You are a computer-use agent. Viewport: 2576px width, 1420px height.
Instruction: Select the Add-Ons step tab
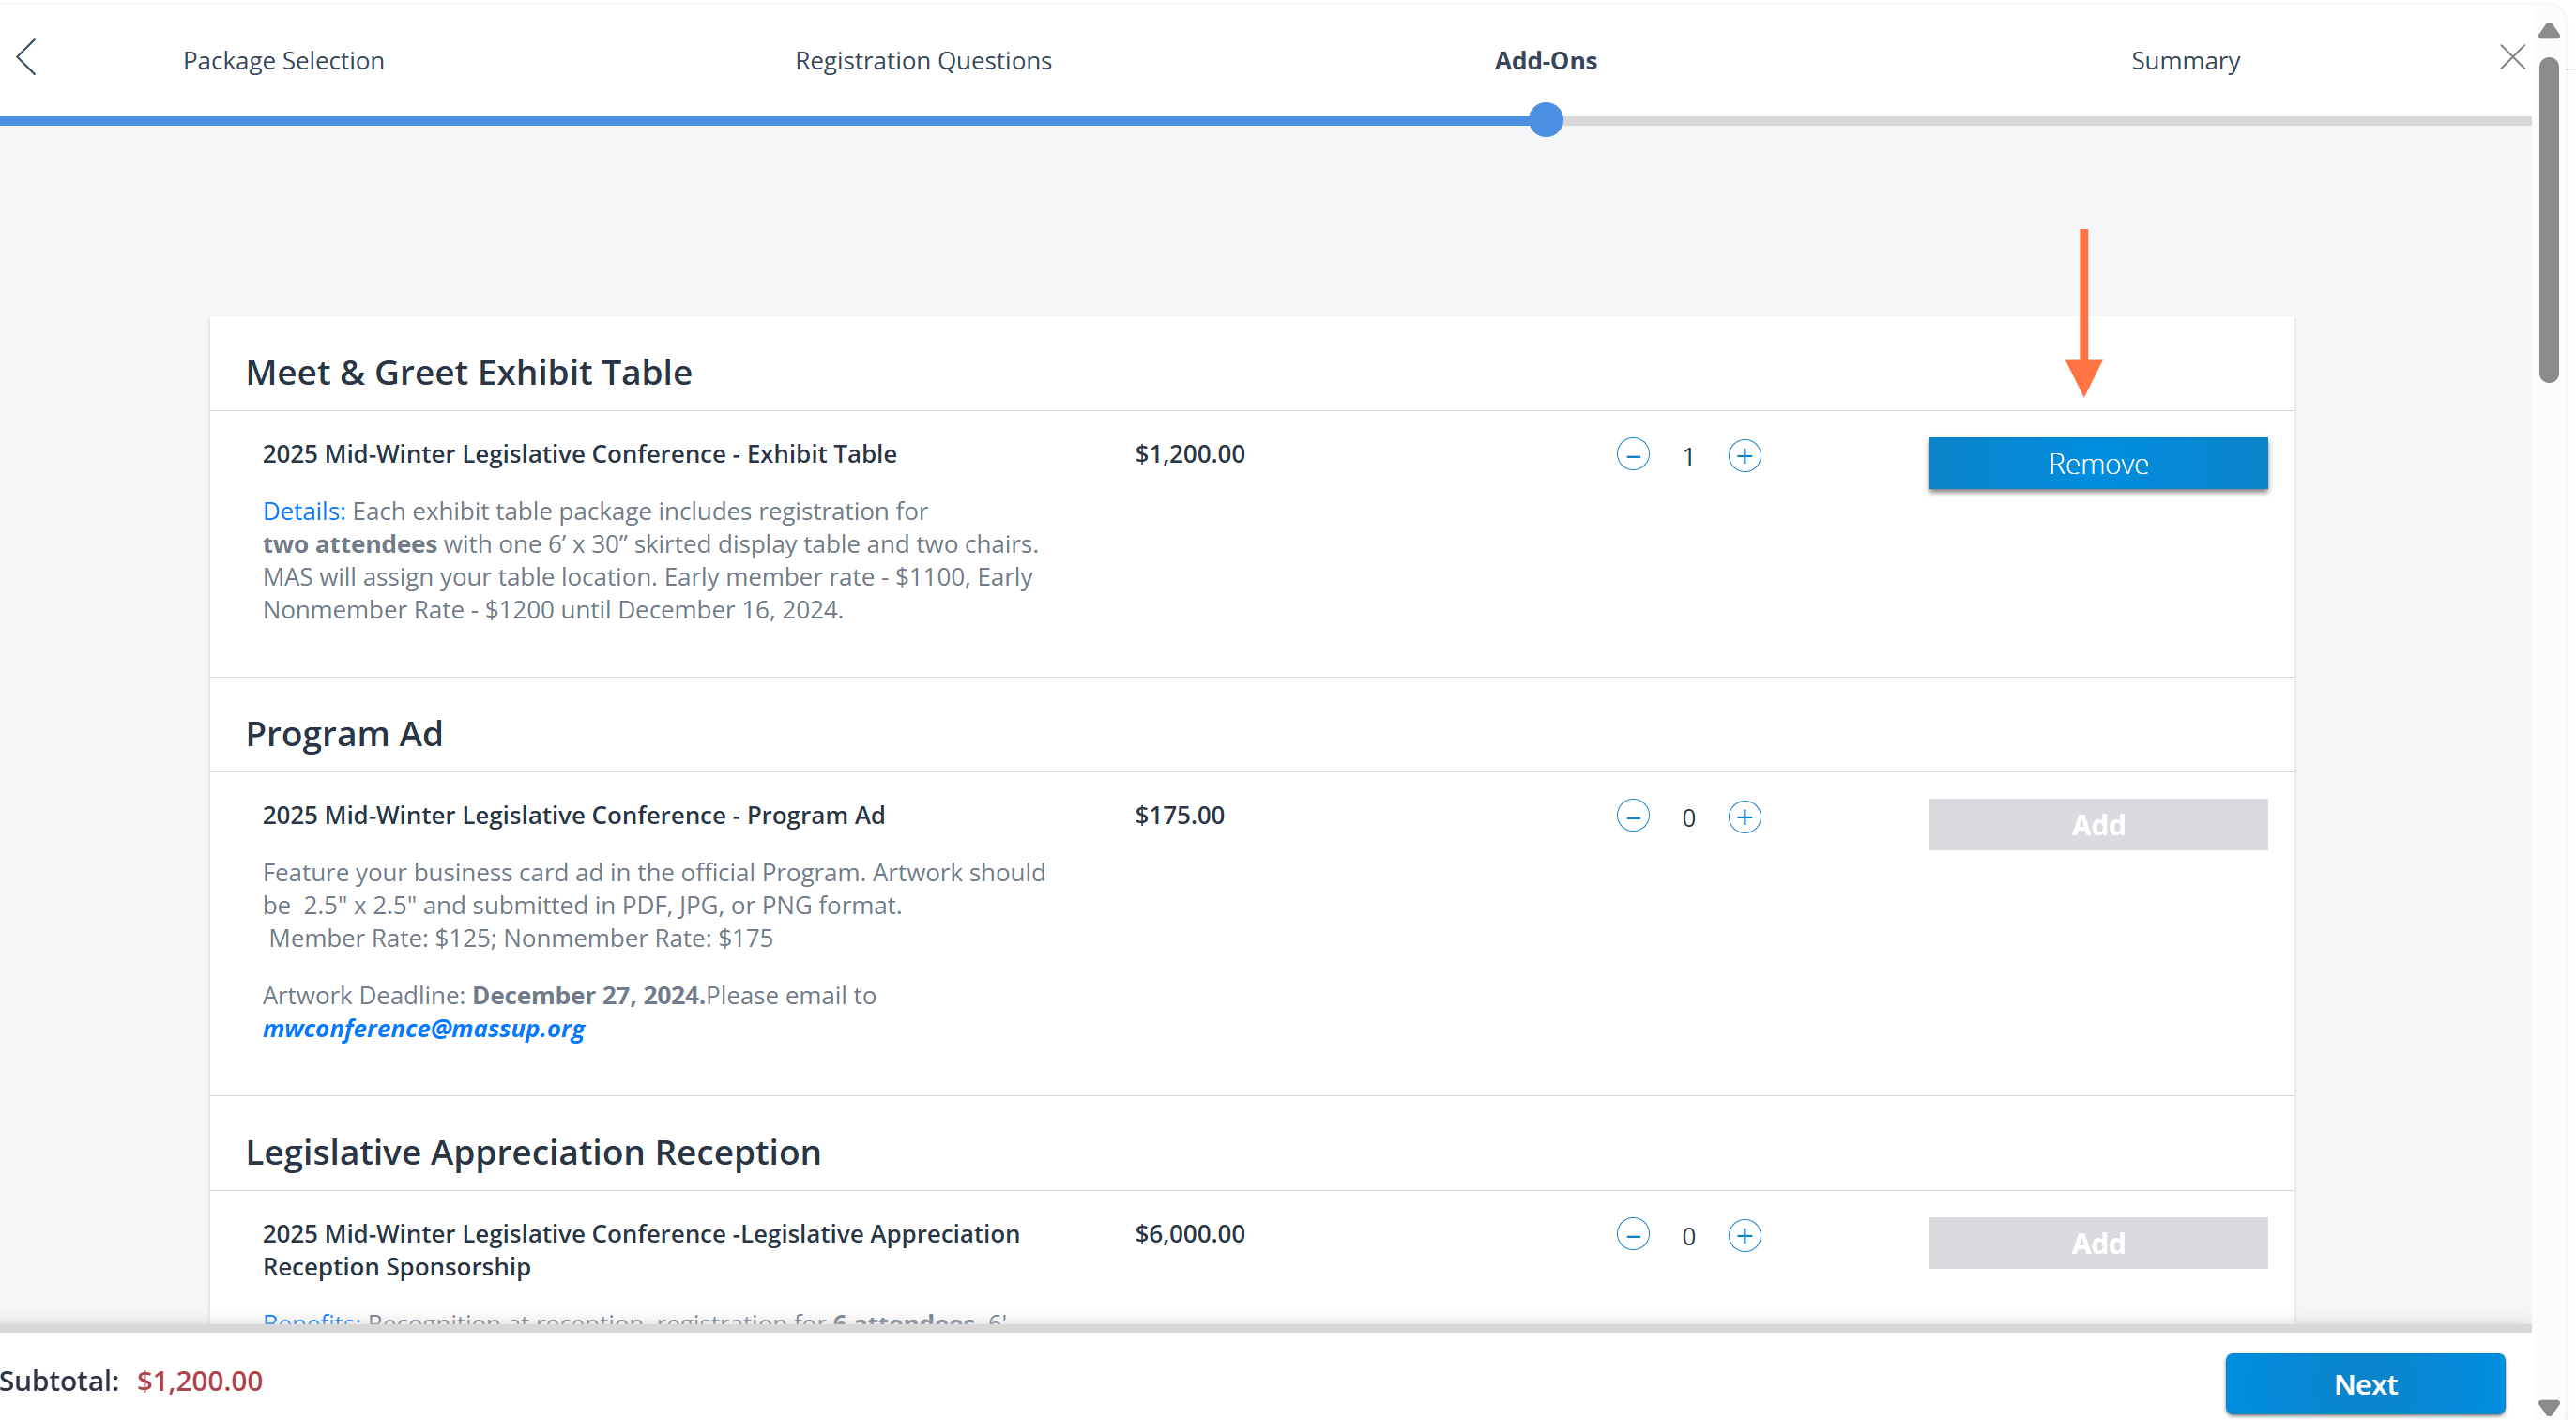point(1545,60)
